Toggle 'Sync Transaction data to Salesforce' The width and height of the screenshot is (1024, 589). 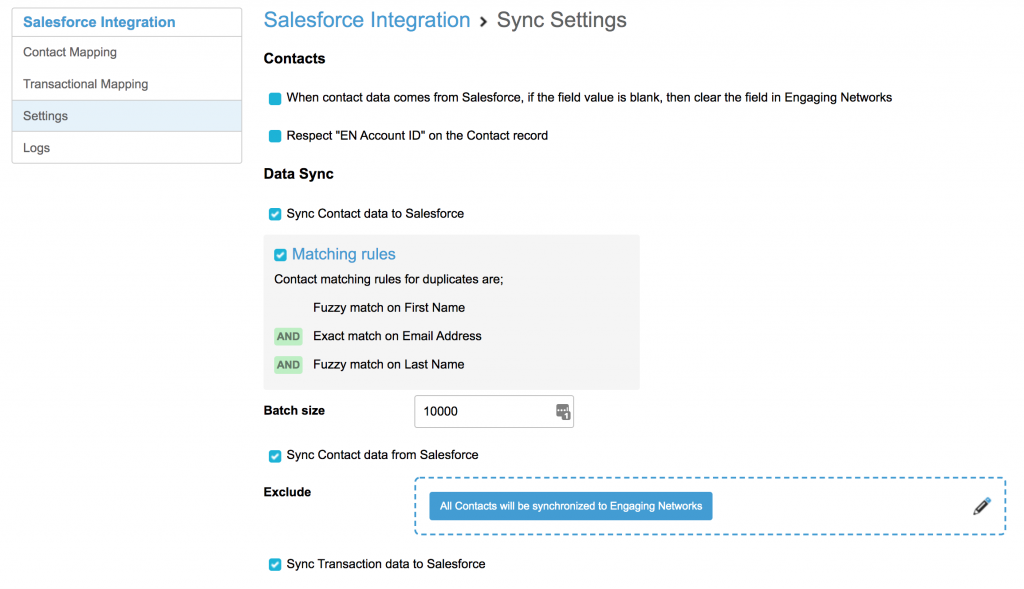point(274,564)
